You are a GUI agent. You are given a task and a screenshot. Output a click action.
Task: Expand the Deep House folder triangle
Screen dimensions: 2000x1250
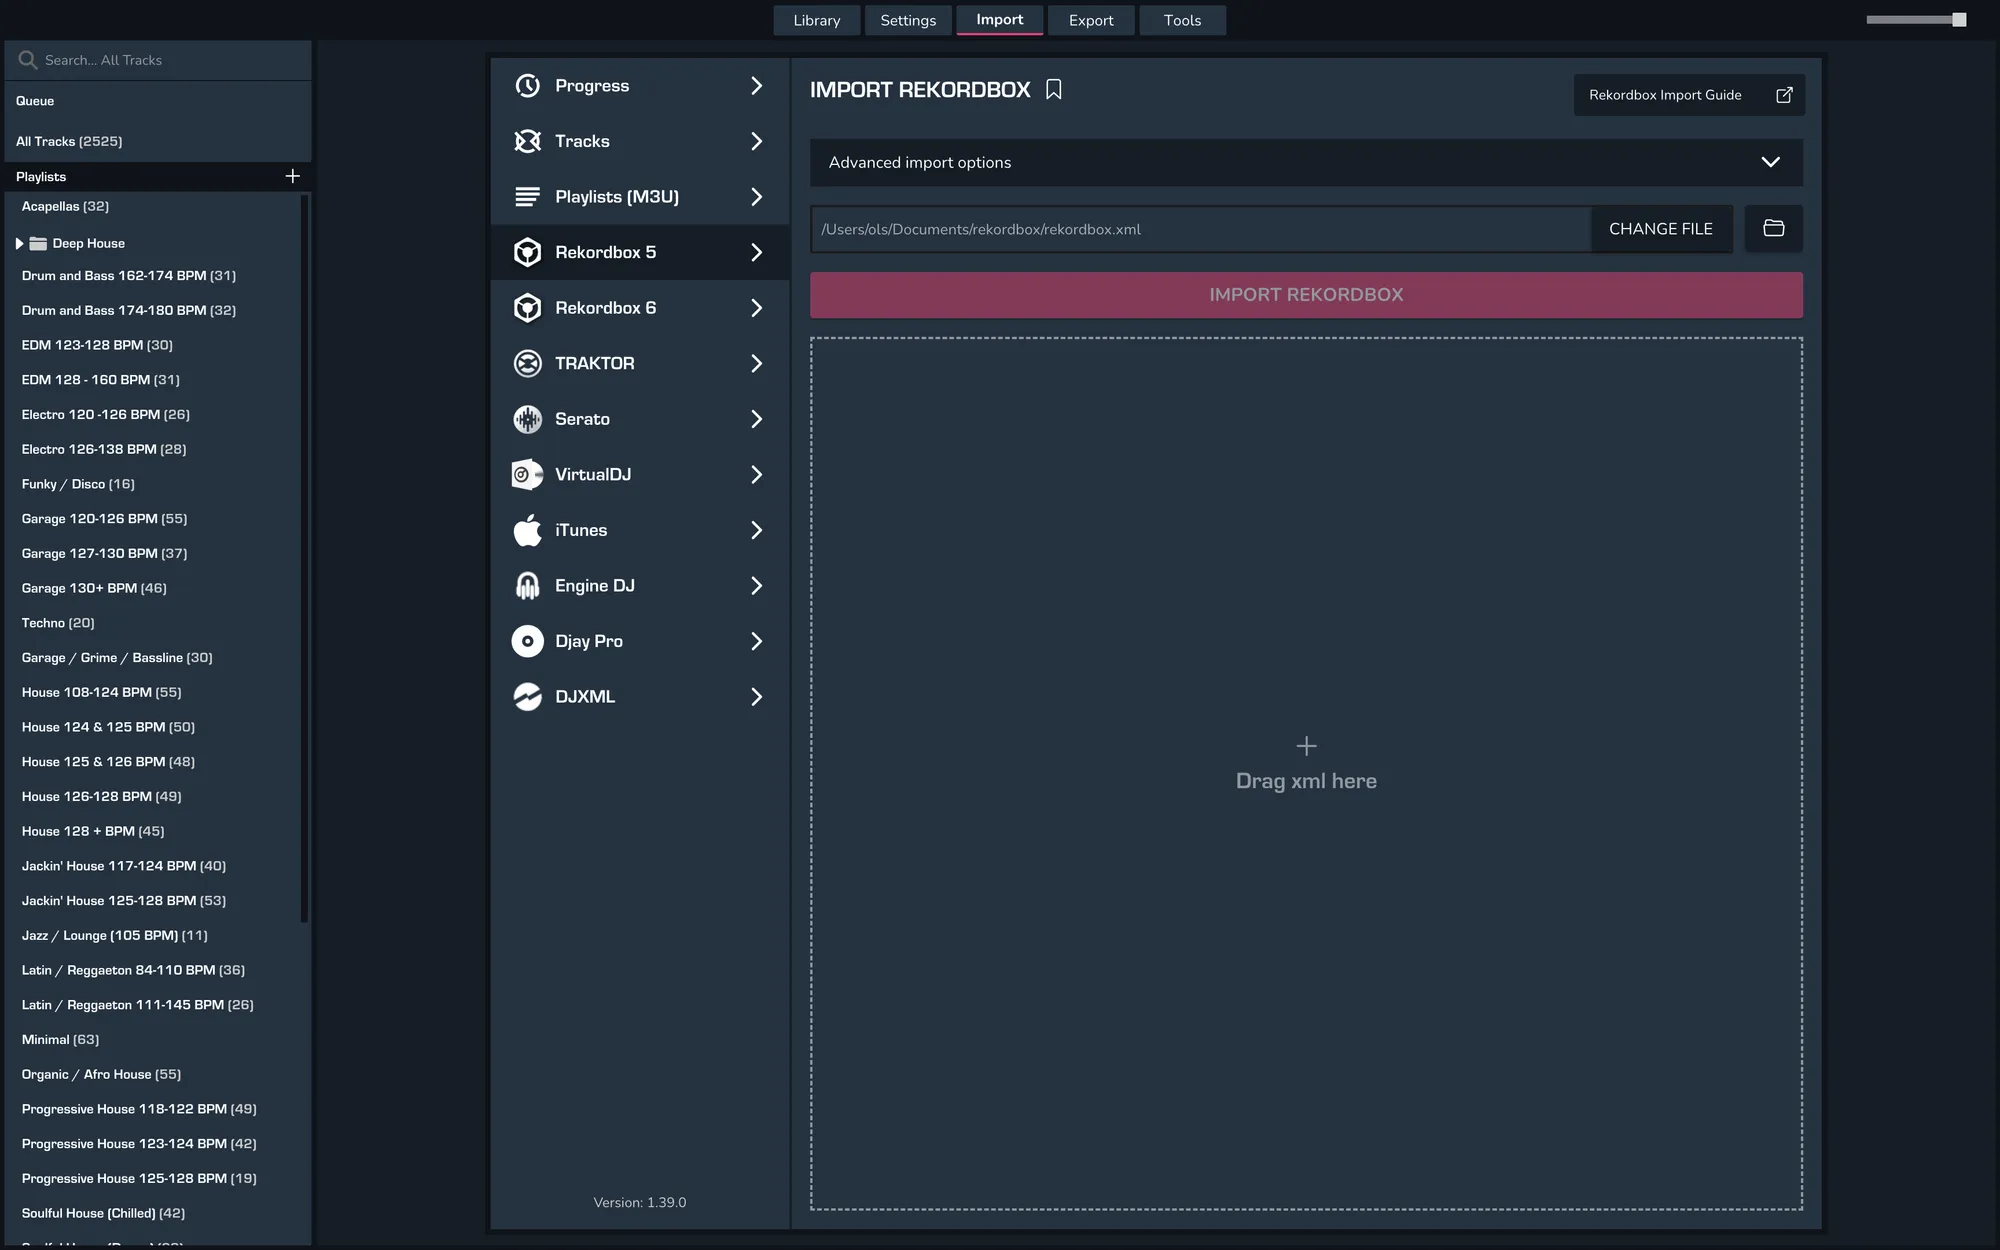pos(19,243)
